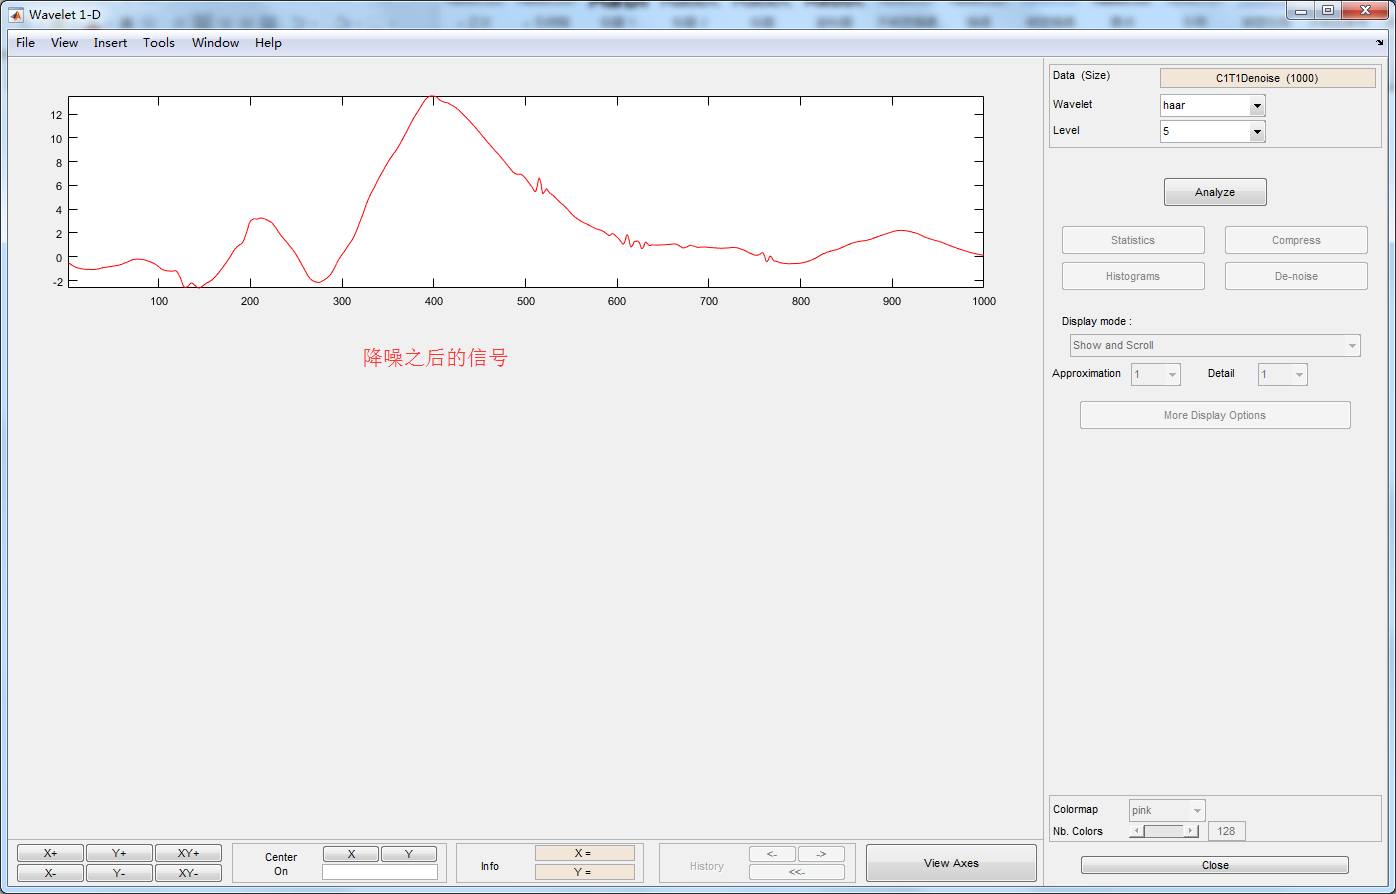This screenshot has height=894, width=1396.
Task: Click the Center On input field
Action: pos(380,872)
